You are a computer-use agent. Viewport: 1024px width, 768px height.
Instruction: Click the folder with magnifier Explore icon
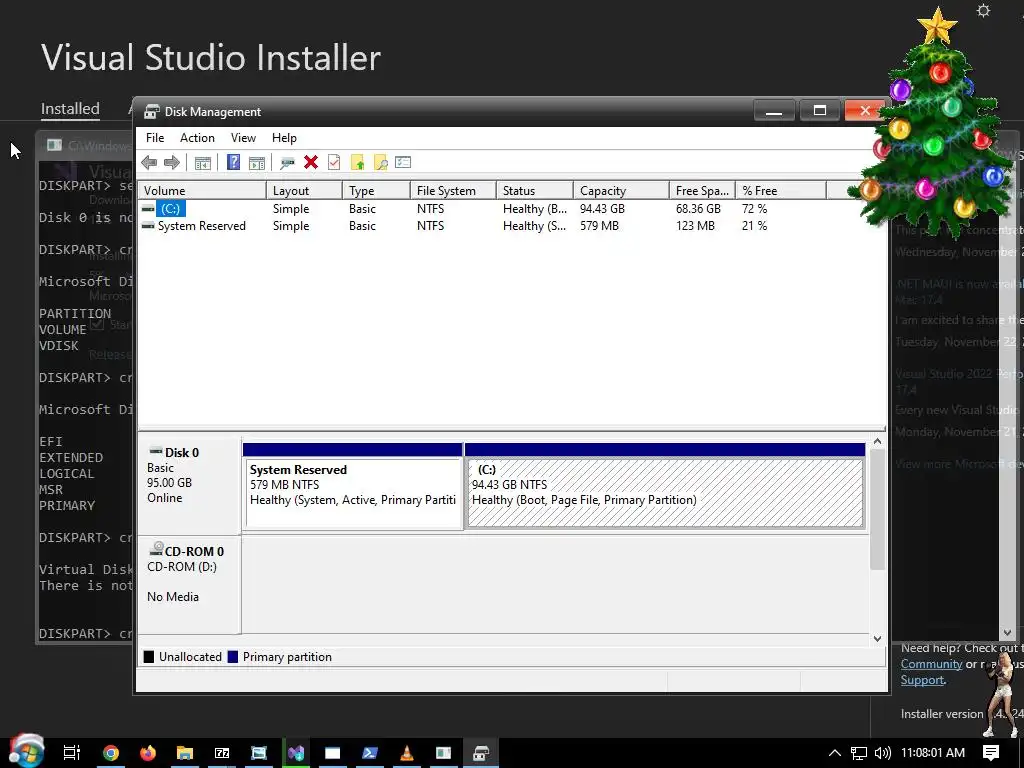[380, 163]
